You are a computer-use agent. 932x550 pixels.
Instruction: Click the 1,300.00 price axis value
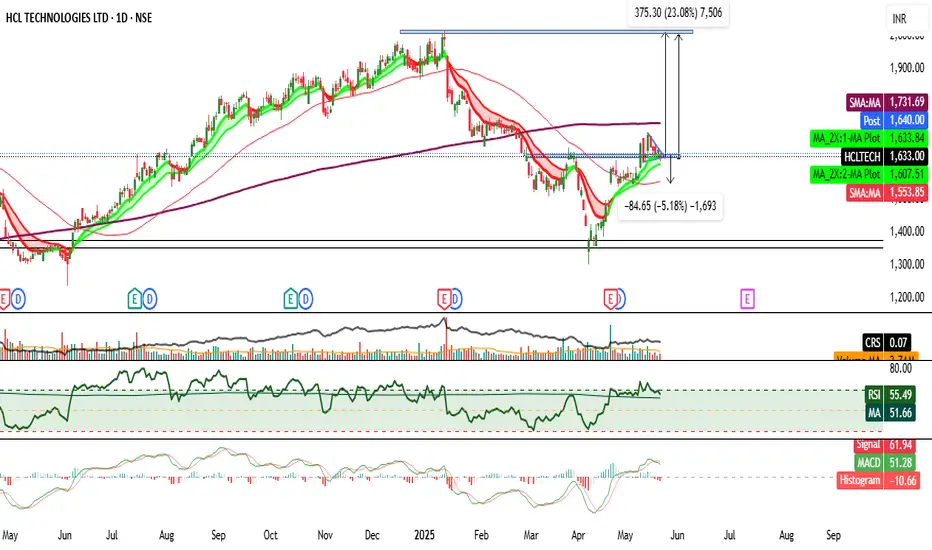[x=906, y=264]
